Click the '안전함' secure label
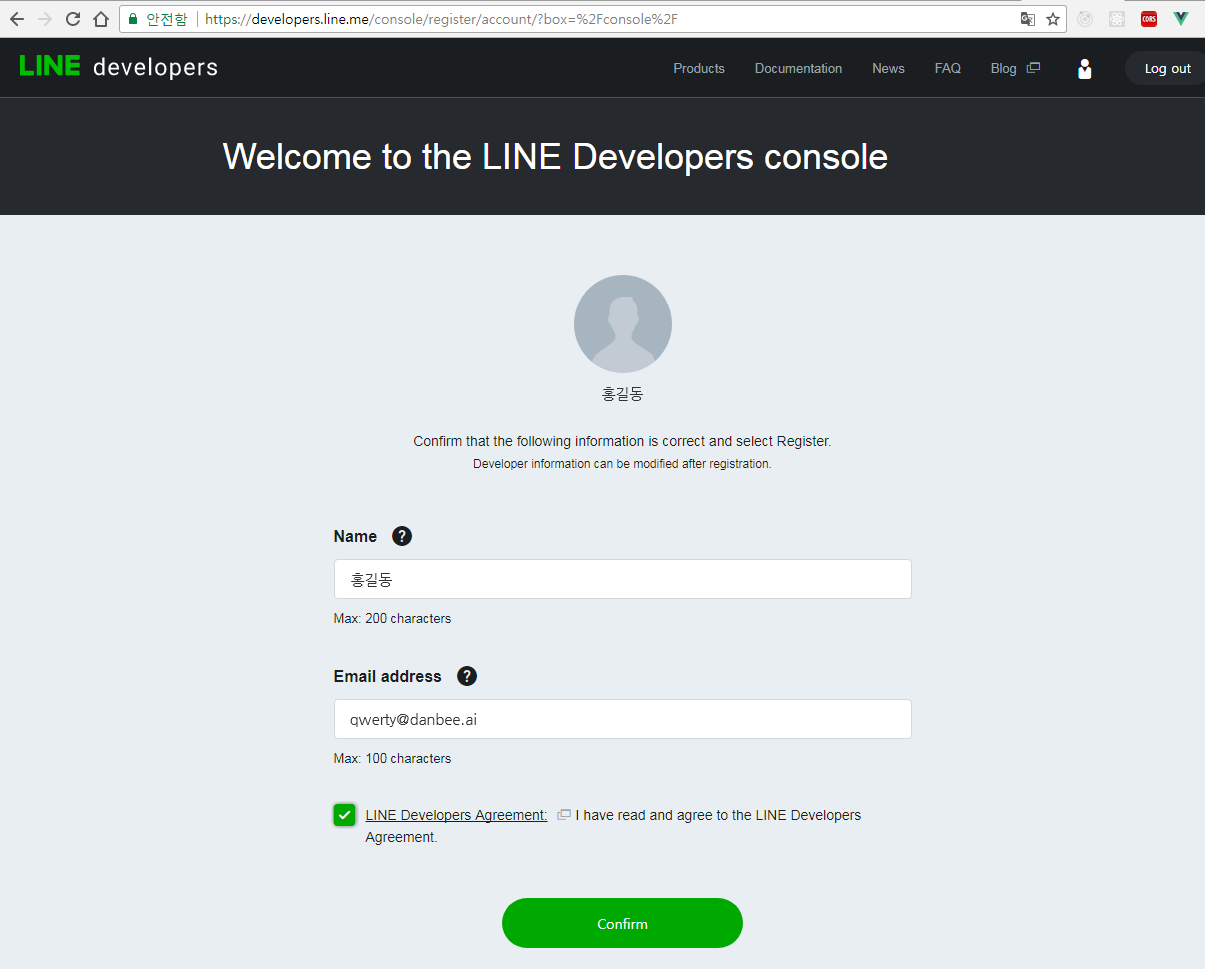 pyautogui.click(x=166, y=19)
